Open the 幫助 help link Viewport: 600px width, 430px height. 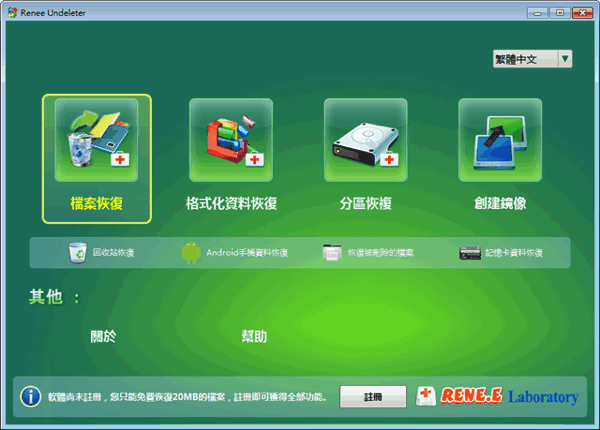click(x=254, y=336)
